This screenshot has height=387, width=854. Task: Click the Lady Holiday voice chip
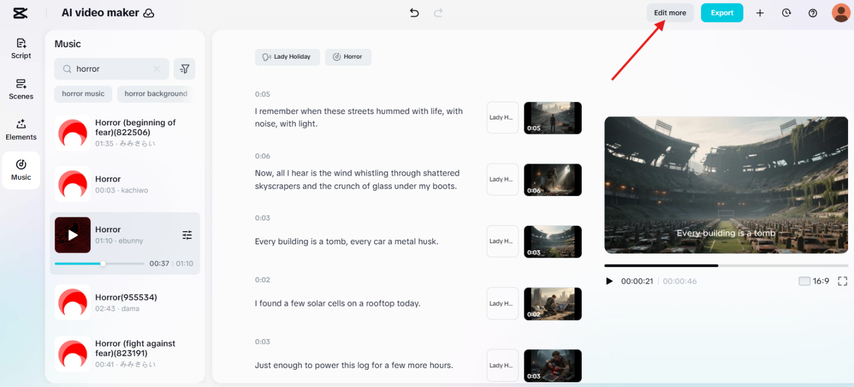tap(287, 57)
